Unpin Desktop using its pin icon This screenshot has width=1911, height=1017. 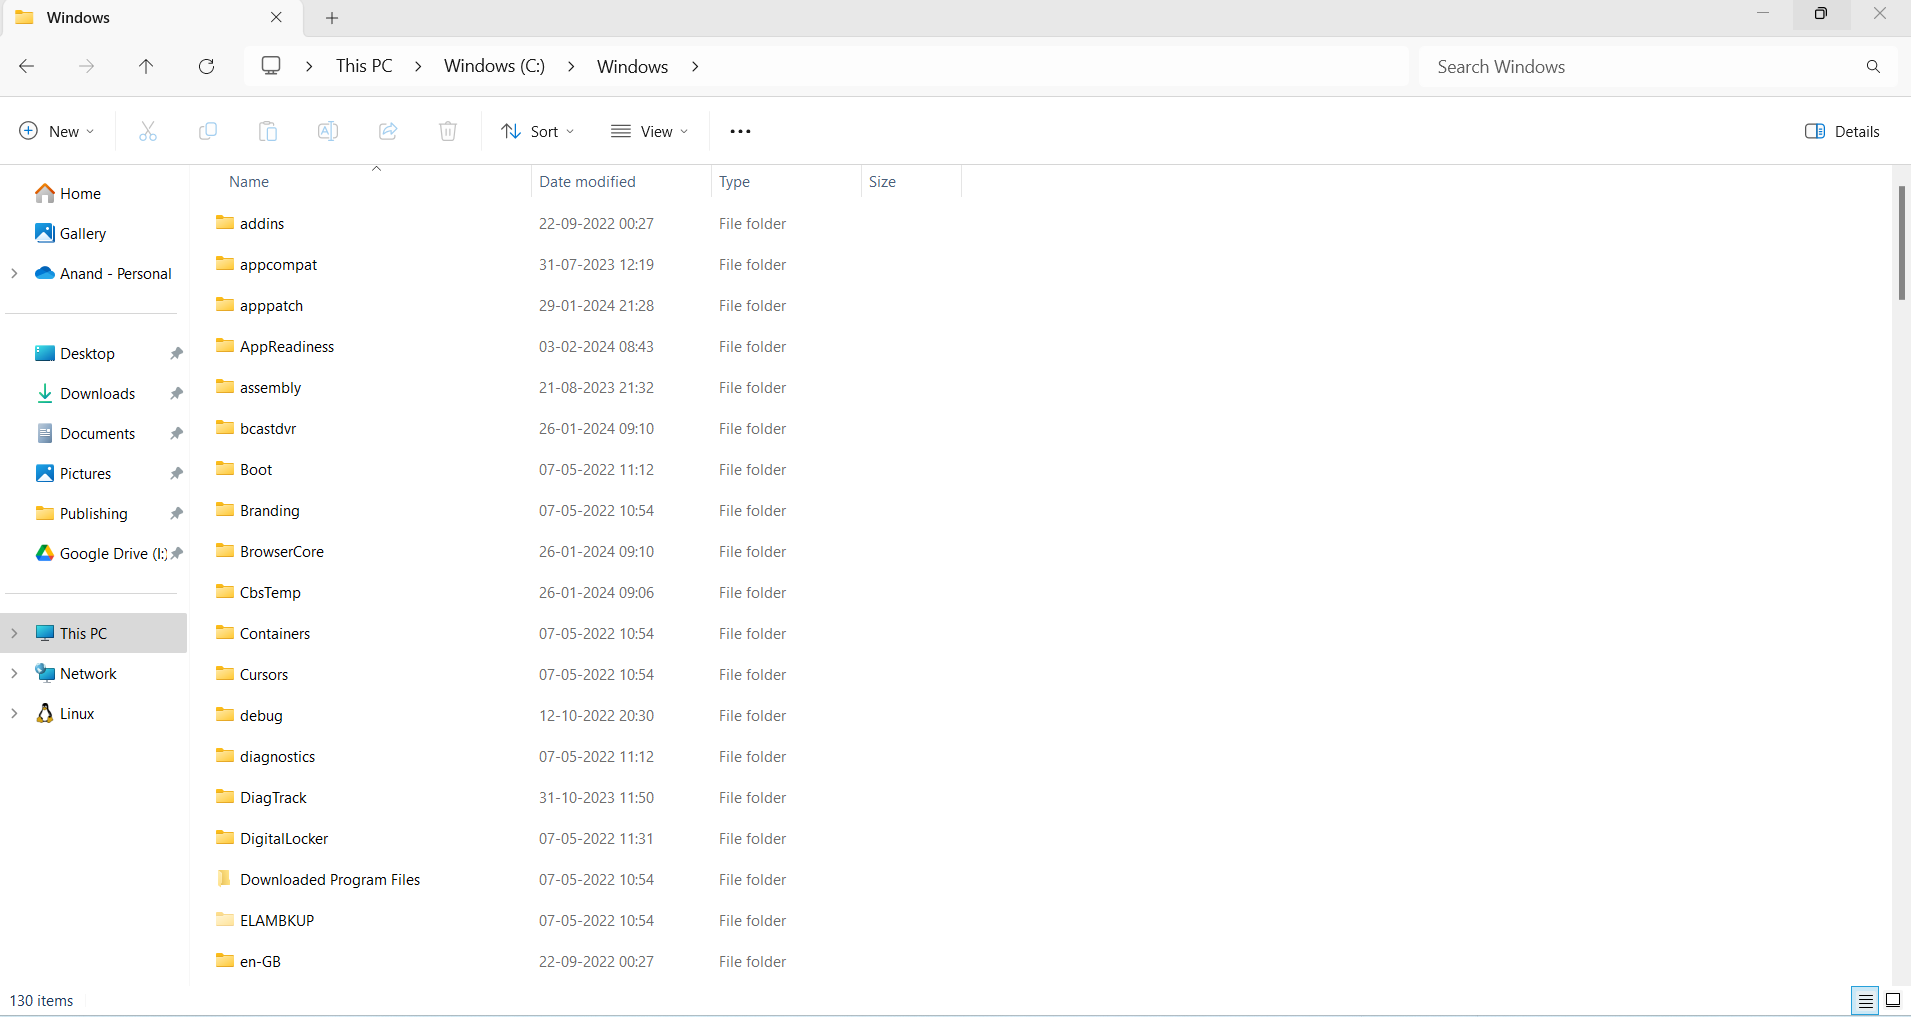pyautogui.click(x=176, y=354)
